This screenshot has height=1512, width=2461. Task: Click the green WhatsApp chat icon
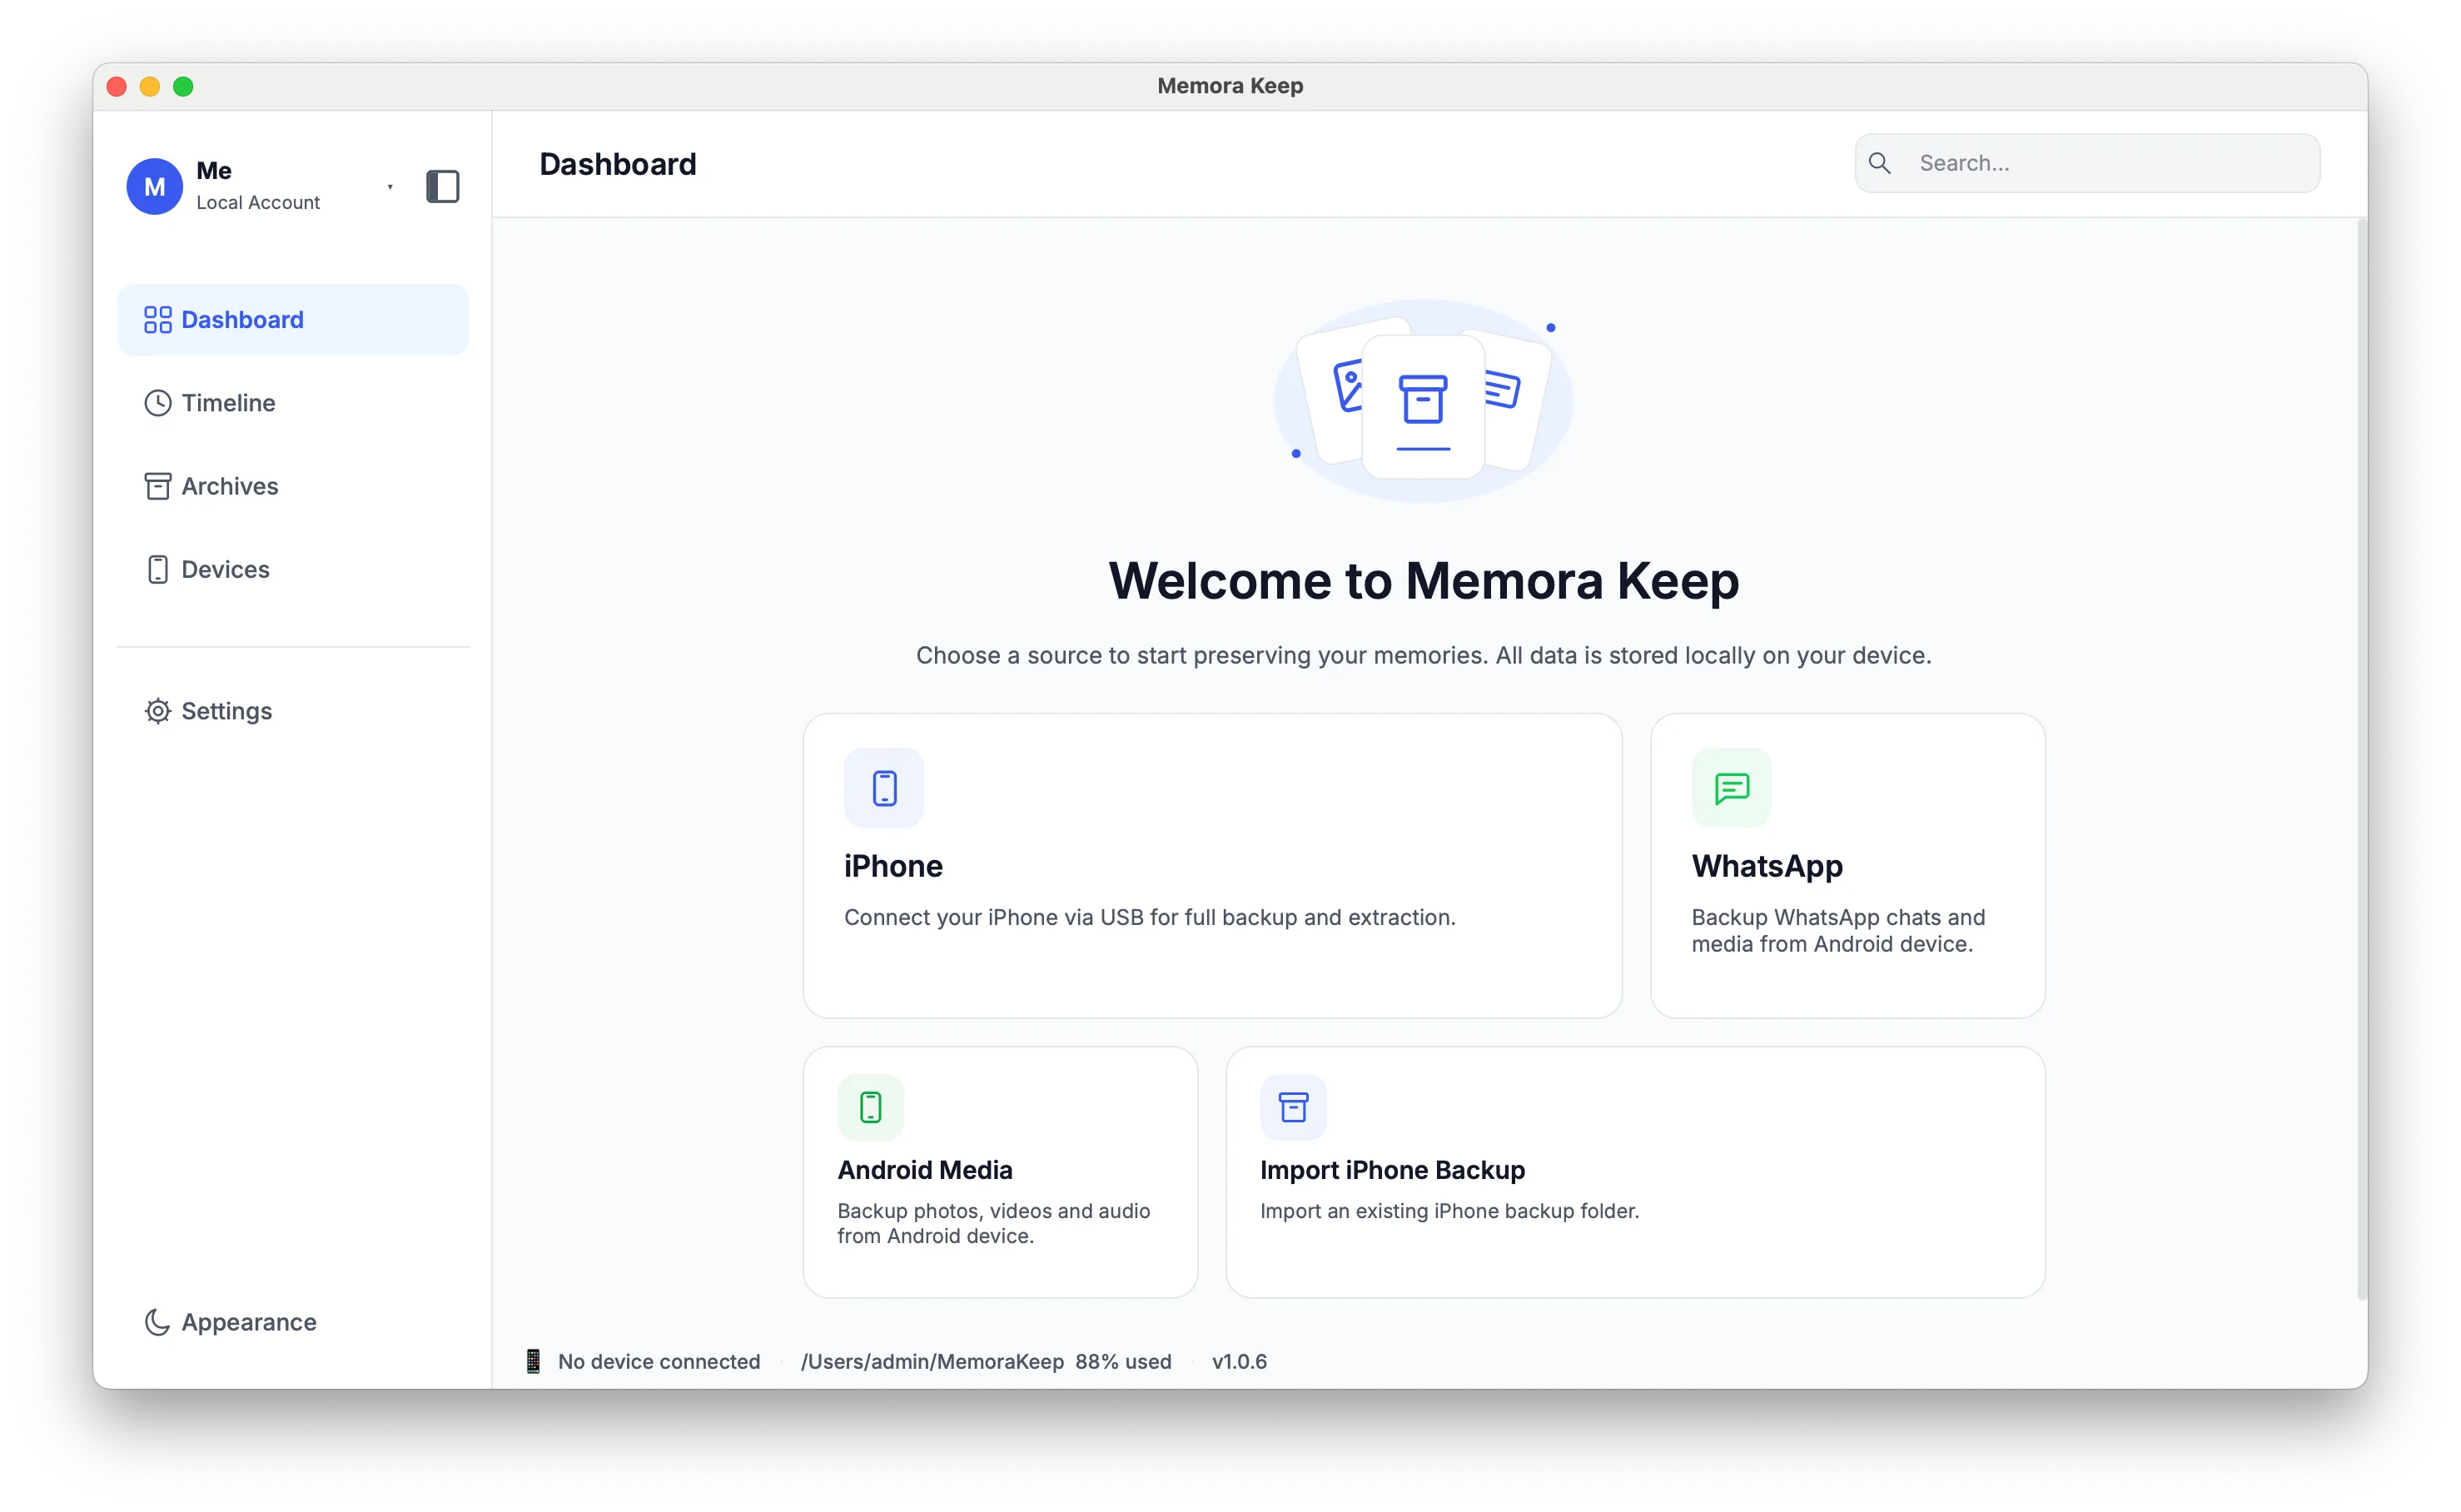click(1731, 788)
